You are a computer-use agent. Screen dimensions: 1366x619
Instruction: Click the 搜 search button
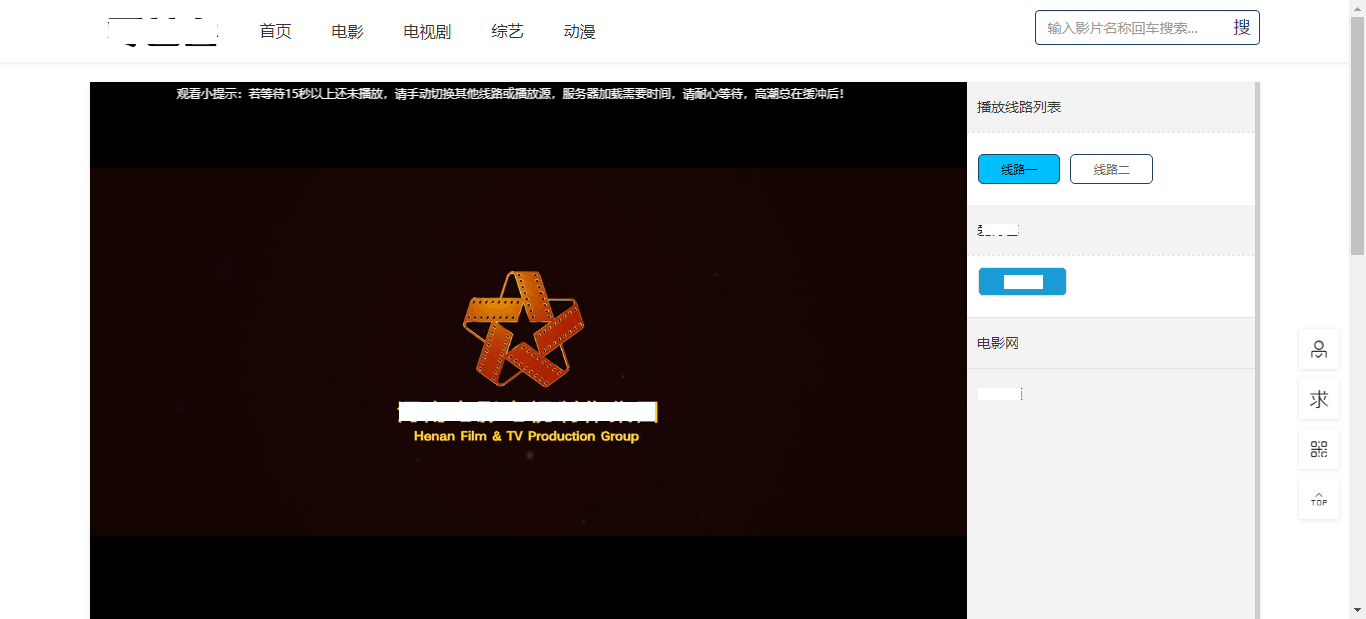coord(1241,27)
